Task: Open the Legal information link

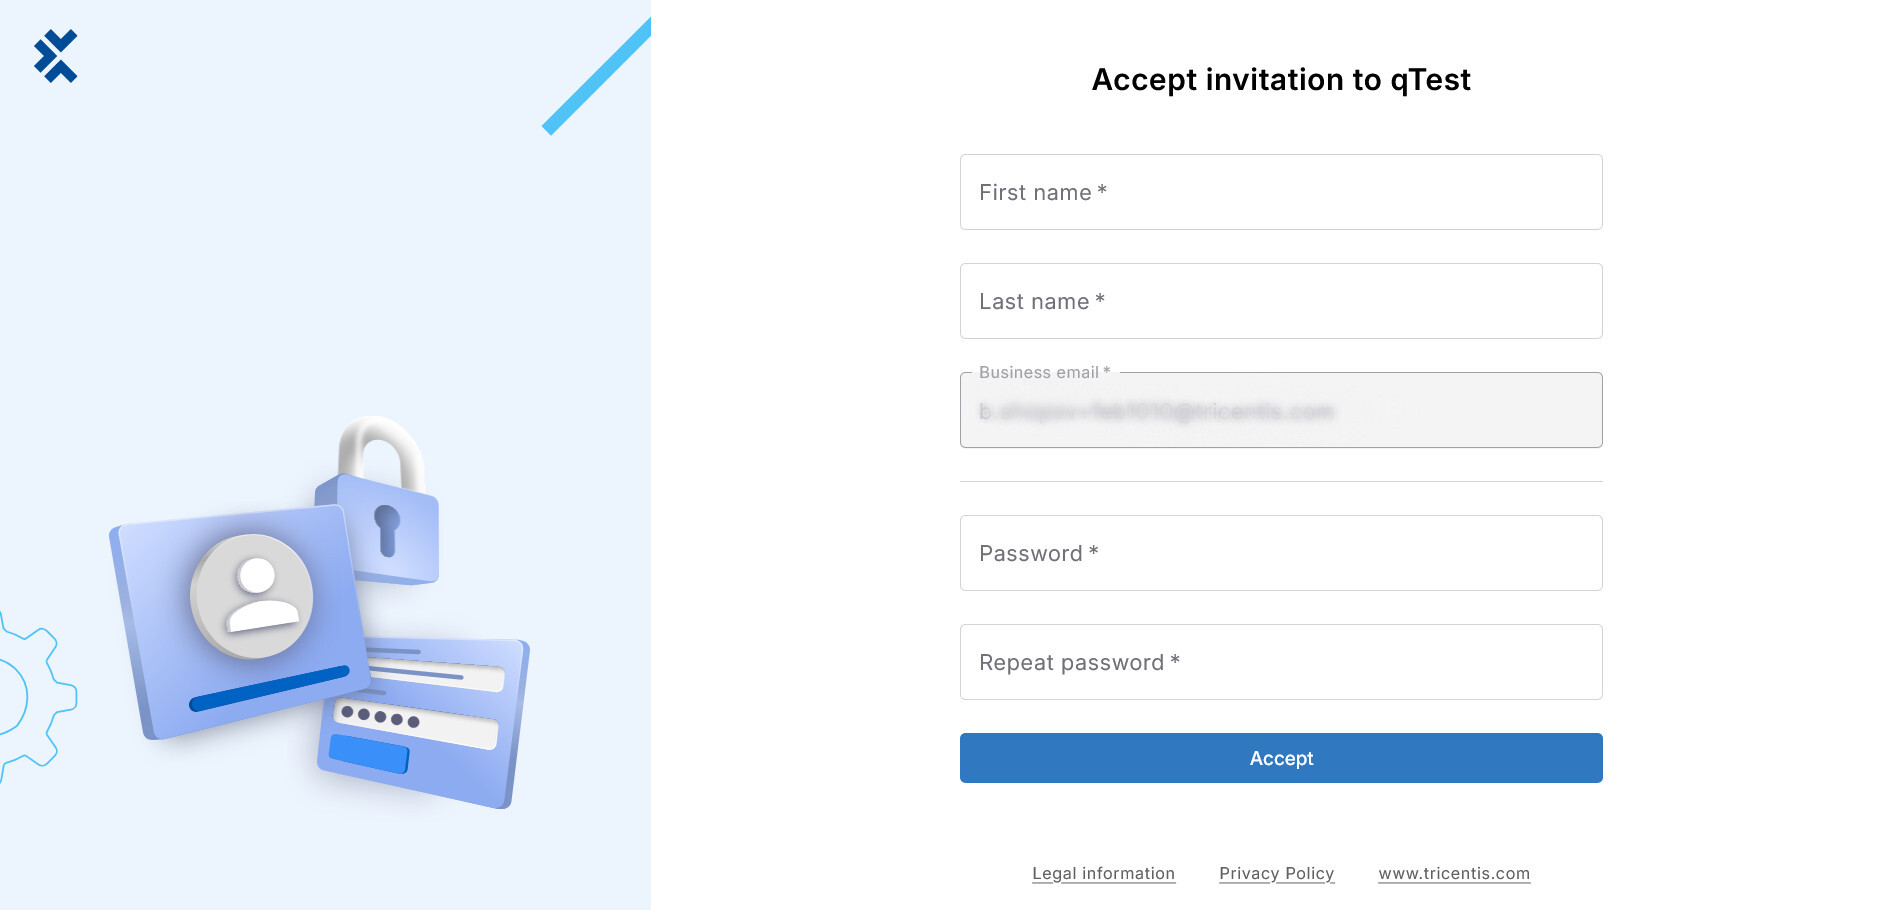Action: tap(1103, 873)
